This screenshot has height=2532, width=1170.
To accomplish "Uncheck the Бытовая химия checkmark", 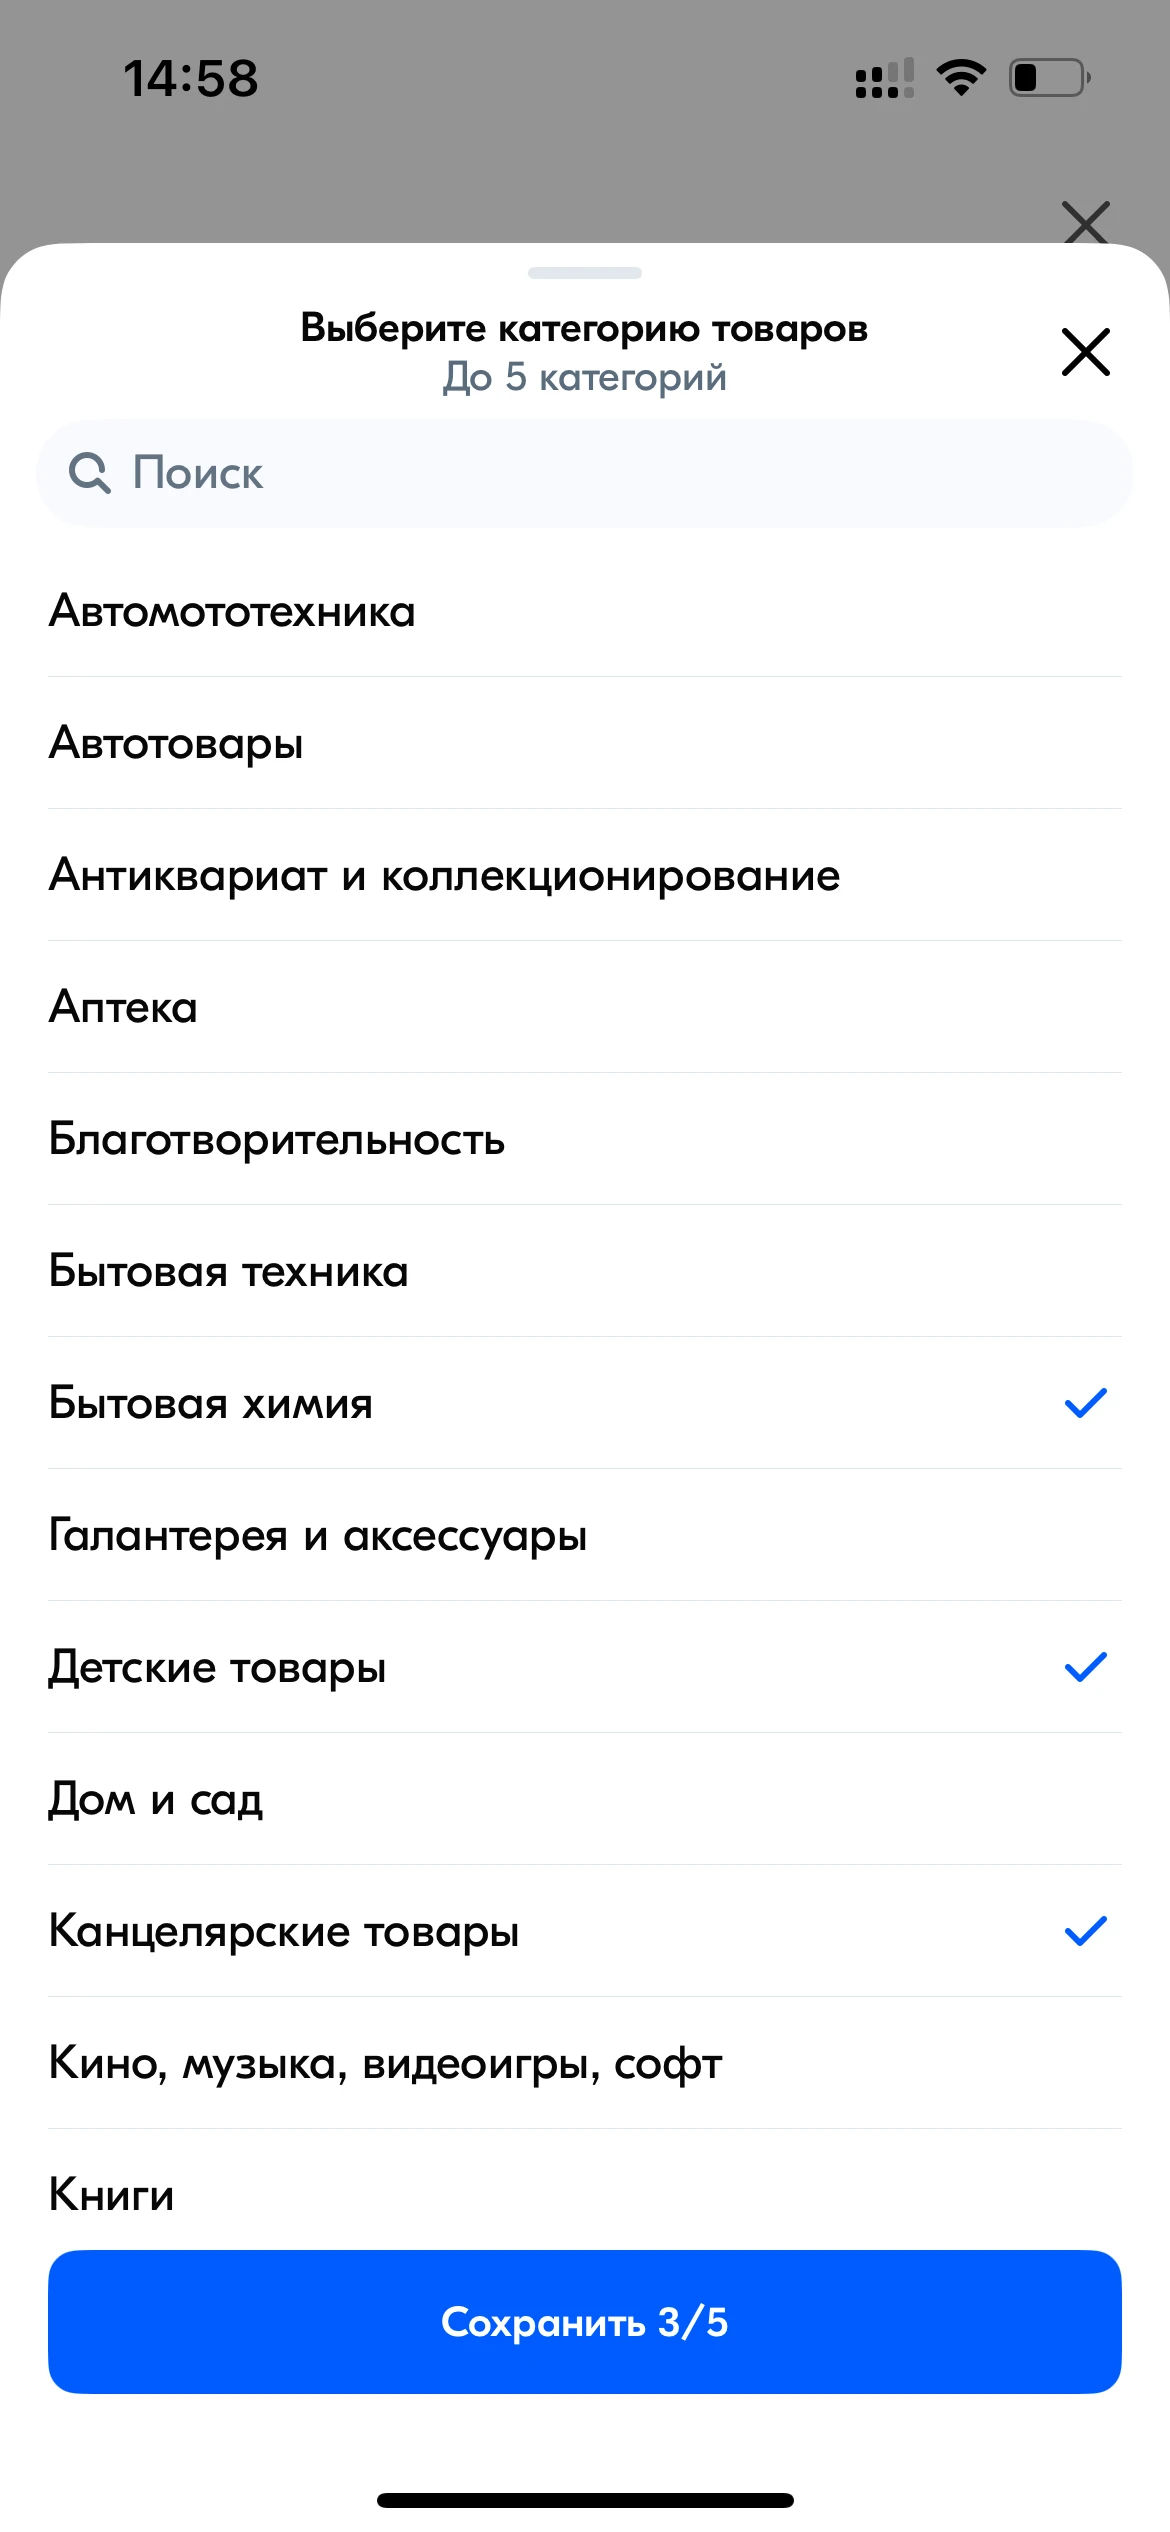I will coord(1085,1403).
